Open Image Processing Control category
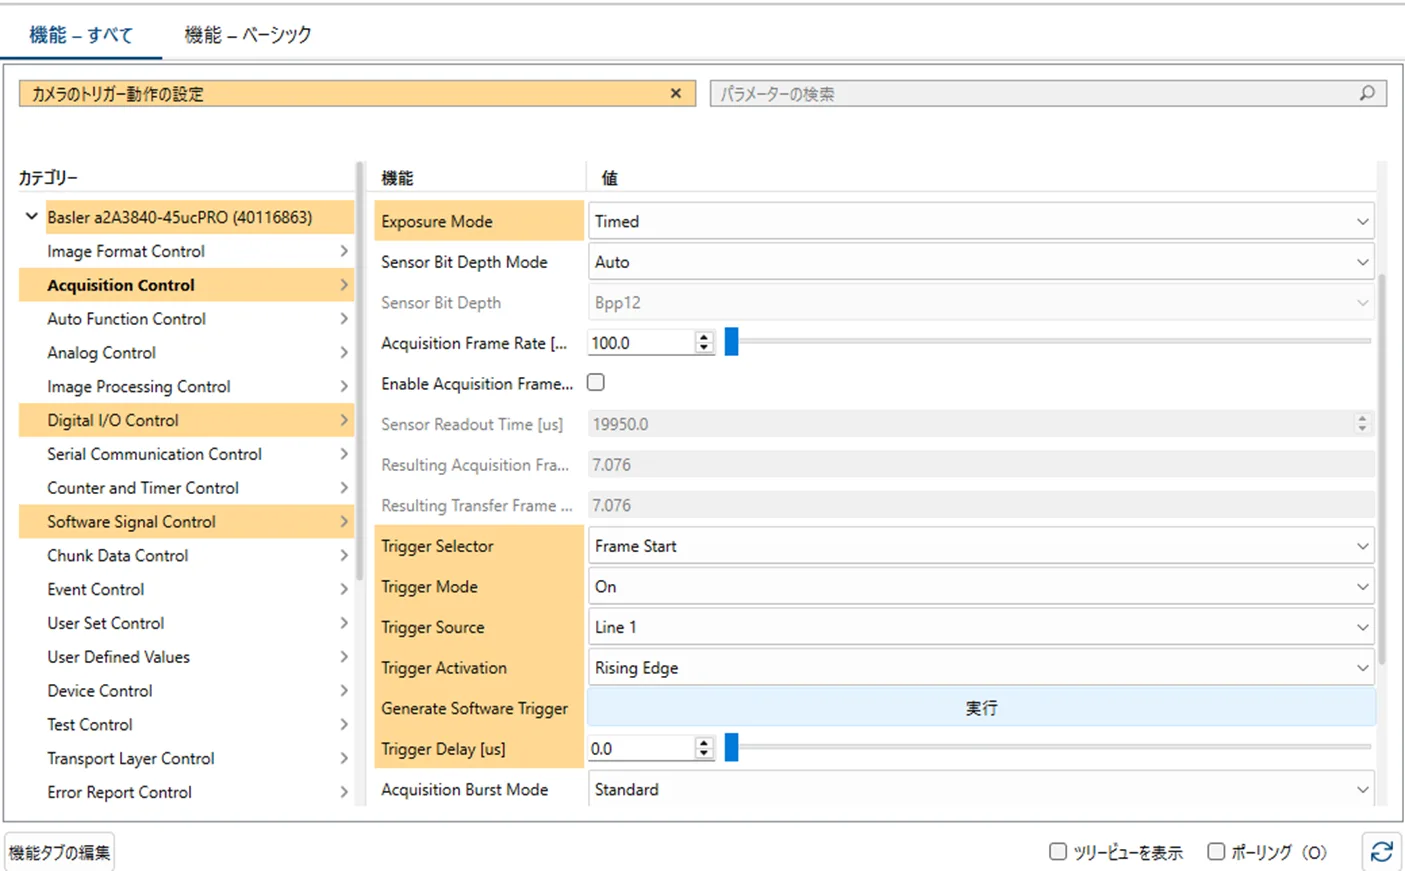The width and height of the screenshot is (1405, 871). pos(186,386)
